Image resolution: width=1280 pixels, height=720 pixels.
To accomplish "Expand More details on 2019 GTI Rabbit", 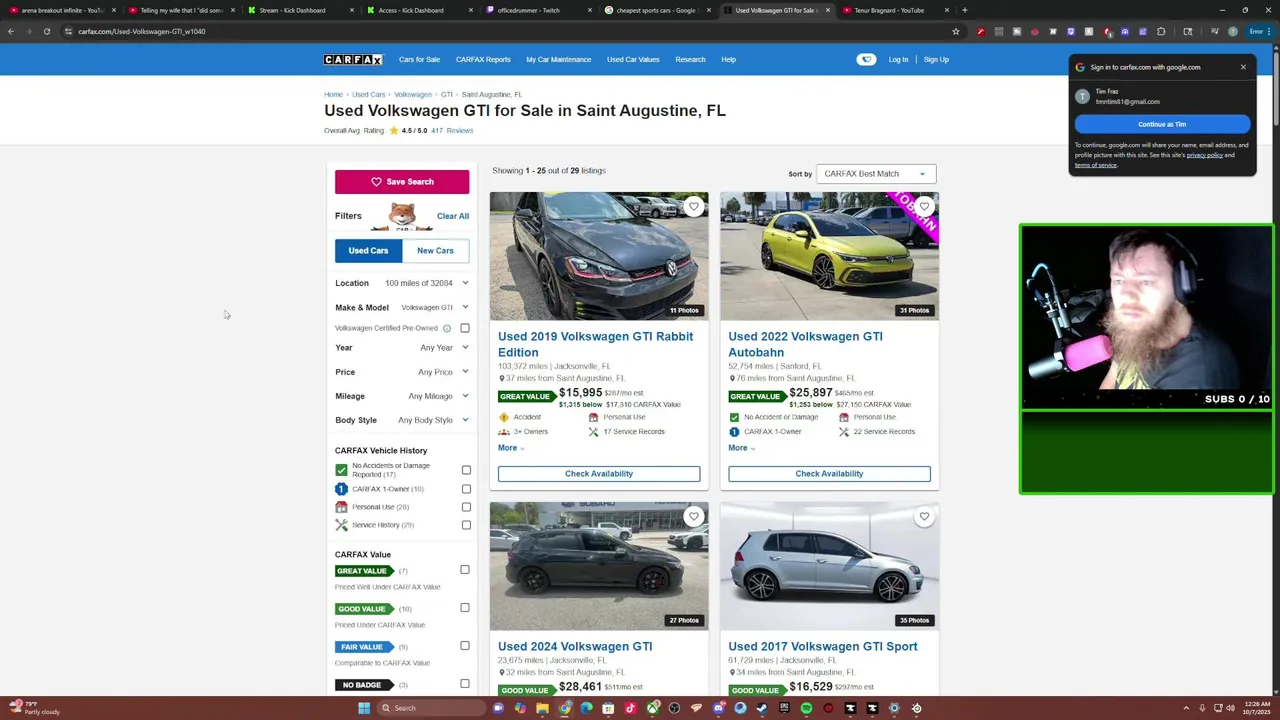I will coord(511,448).
